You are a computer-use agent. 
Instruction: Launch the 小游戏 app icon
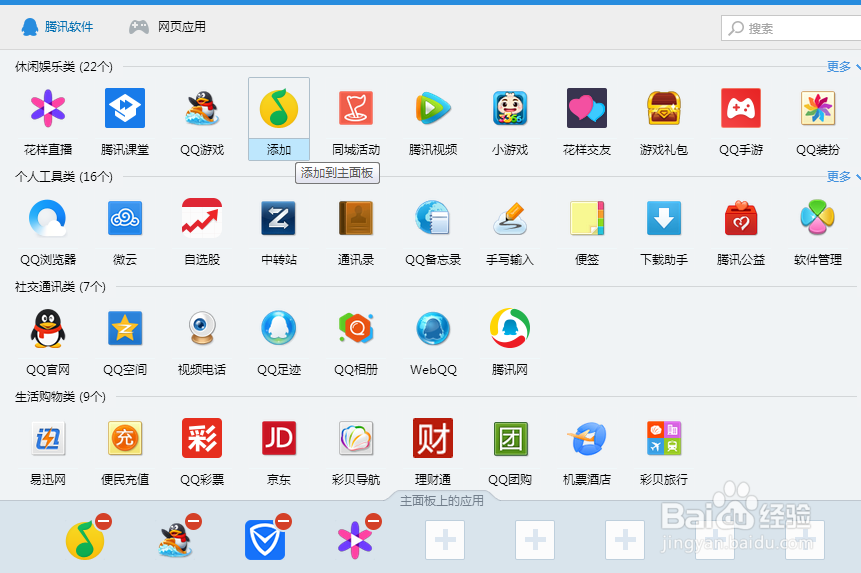[510, 108]
